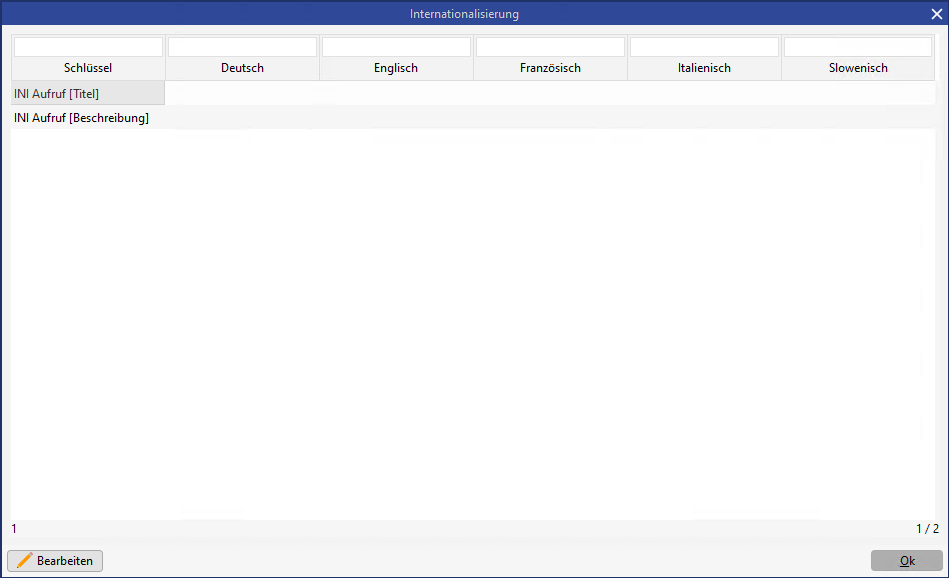Click the 1 / 2 record counter

coord(927,528)
